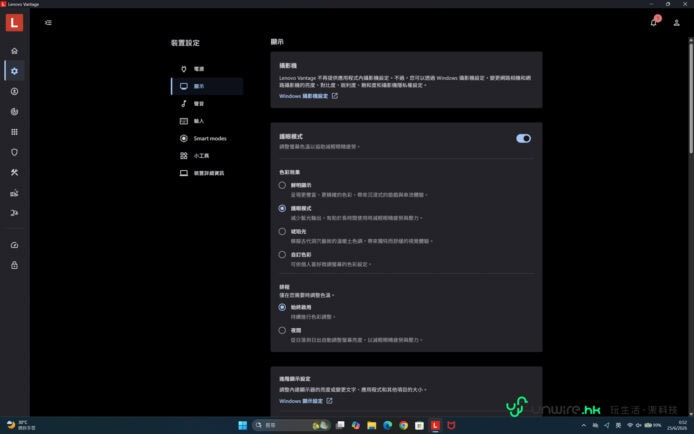Open the Windows camera settings link

(x=304, y=96)
